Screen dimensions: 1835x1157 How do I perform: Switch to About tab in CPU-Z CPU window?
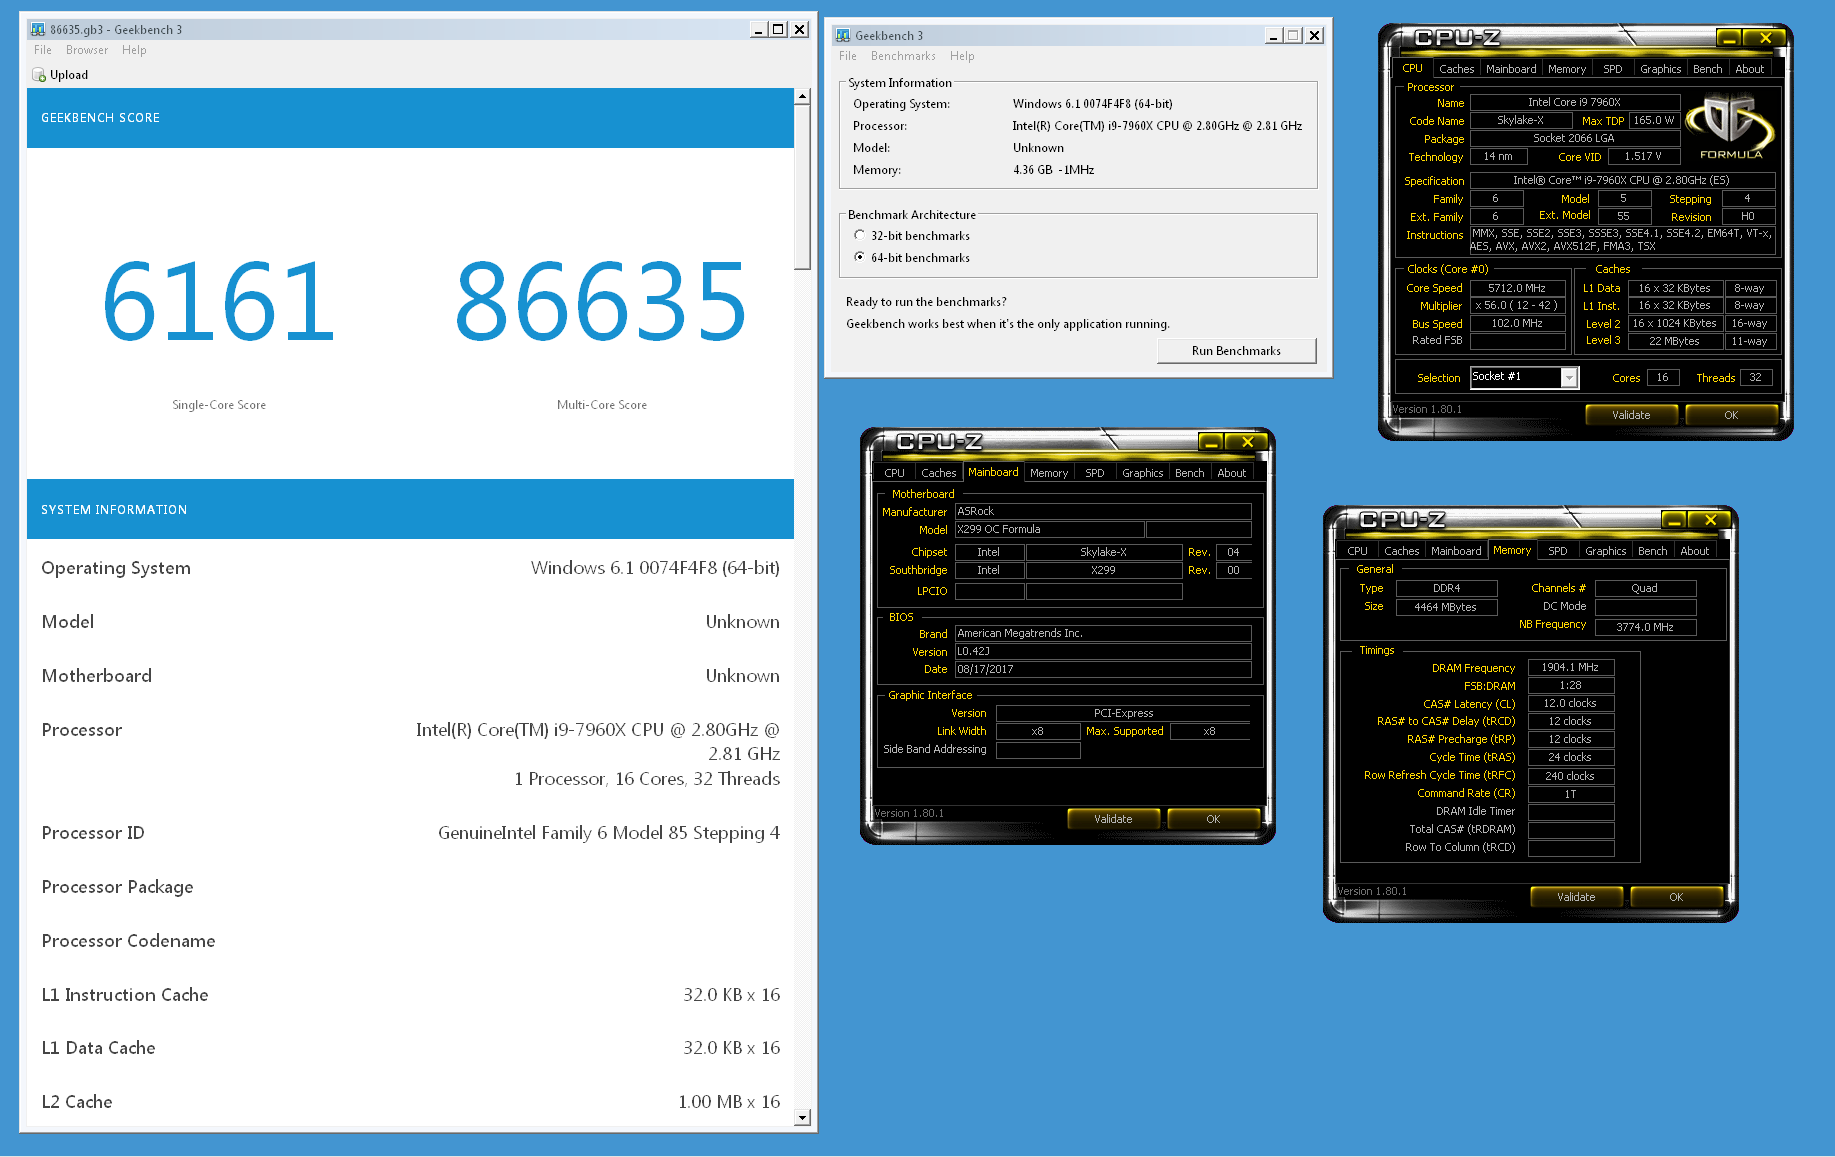[x=1750, y=69]
